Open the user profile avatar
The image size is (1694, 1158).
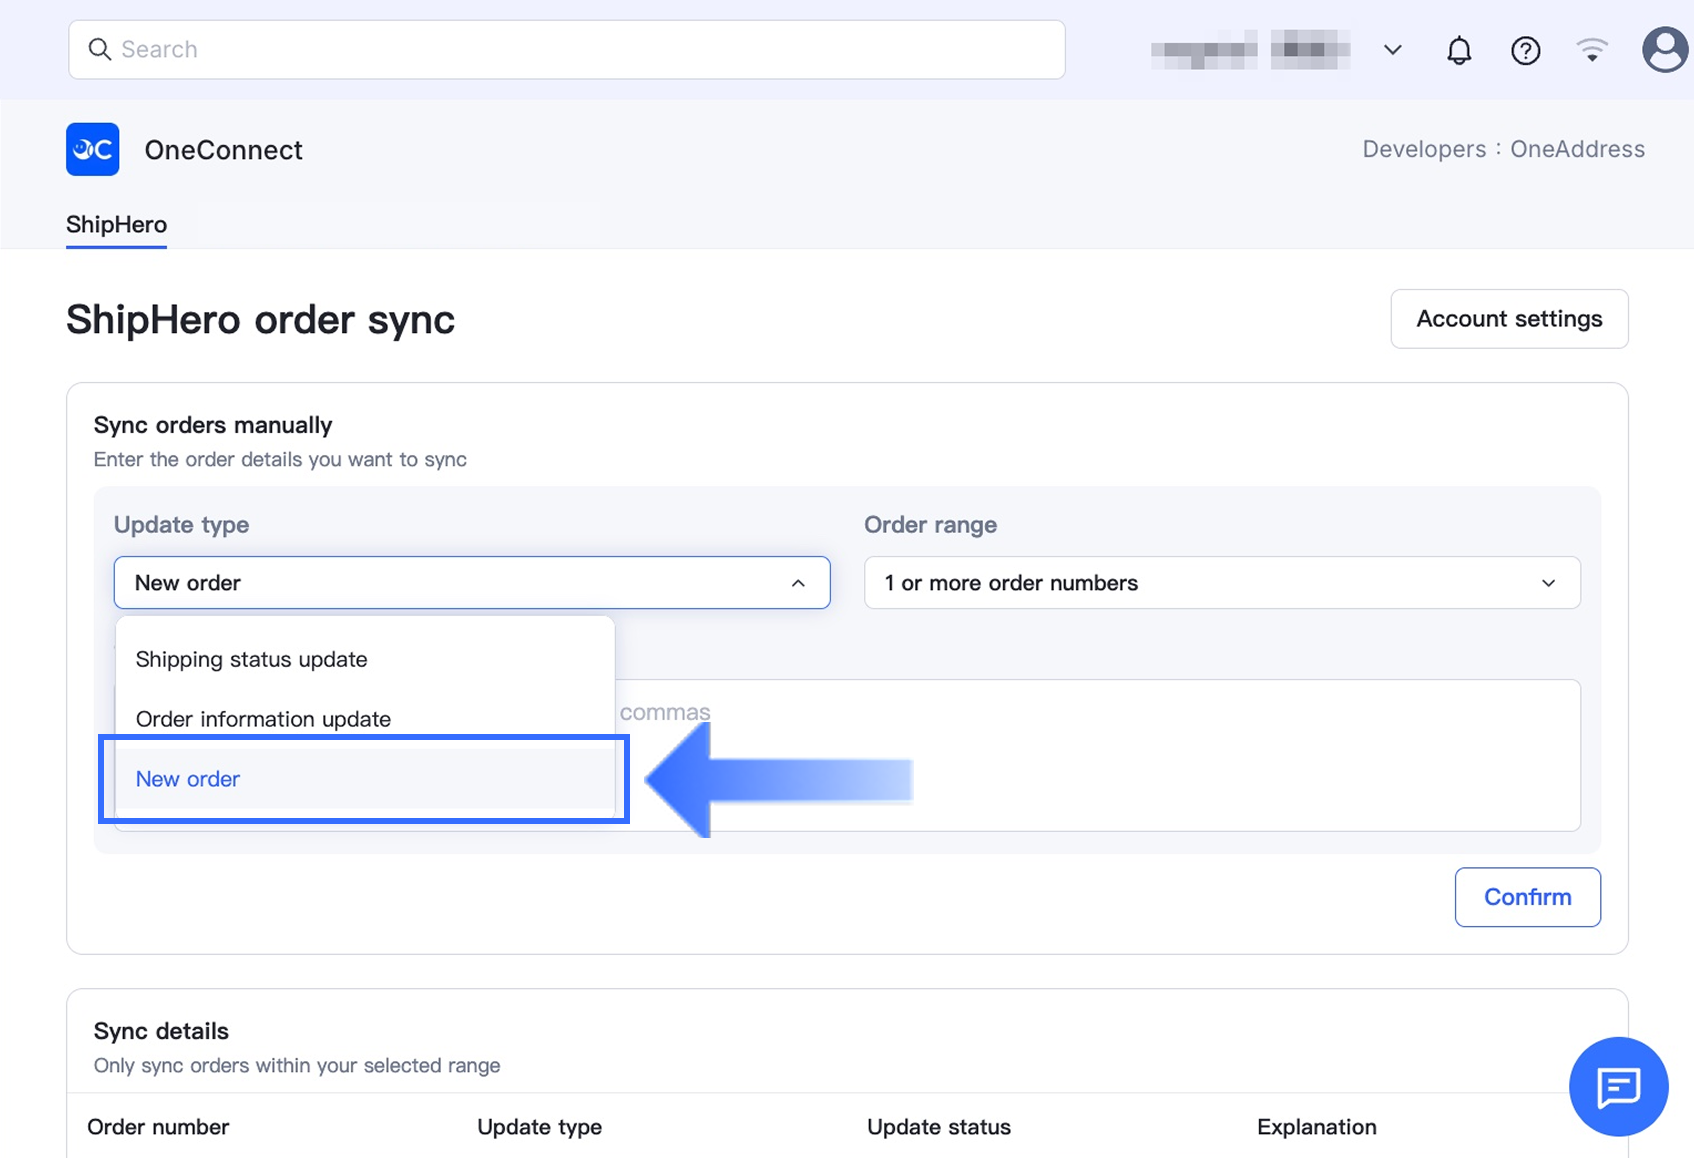(1664, 50)
